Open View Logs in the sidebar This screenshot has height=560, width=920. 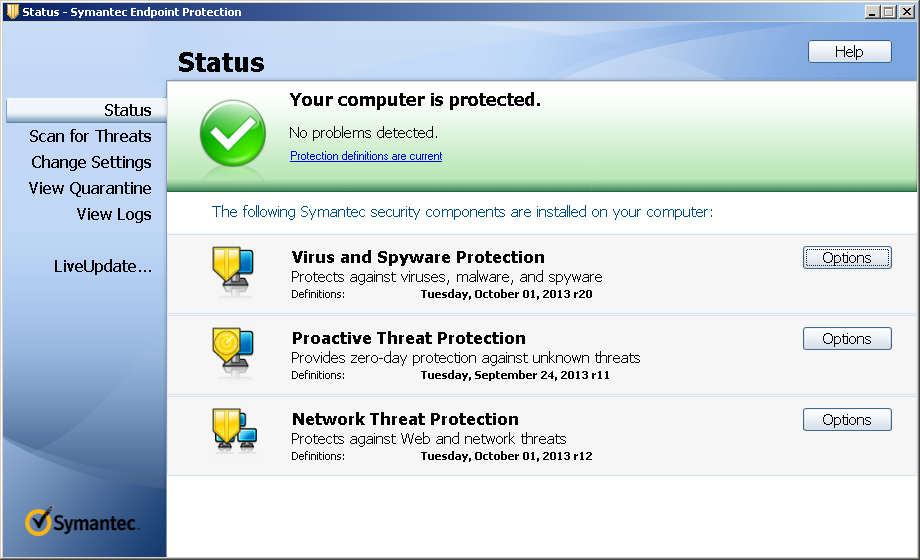point(114,214)
